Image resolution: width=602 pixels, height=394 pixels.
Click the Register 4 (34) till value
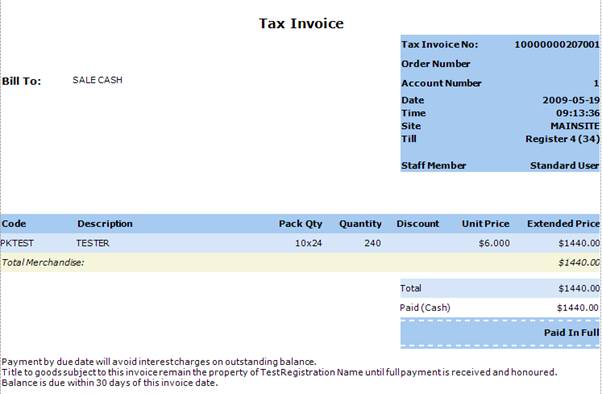tap(562, 139)
